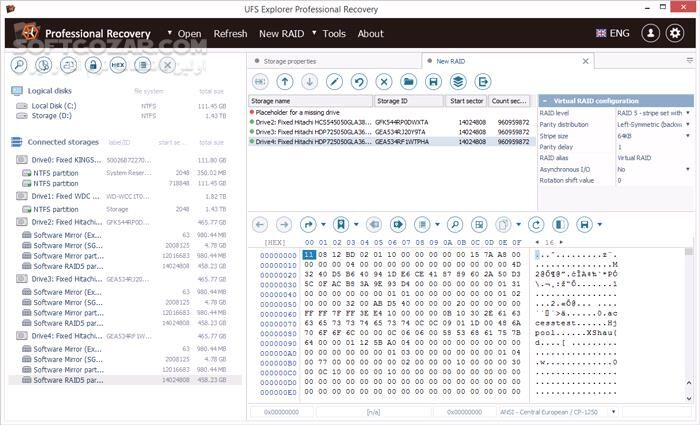Click the stacked layers build RAID icon
This screenshot has height=425, width=700.
click(x=458, y=81)
